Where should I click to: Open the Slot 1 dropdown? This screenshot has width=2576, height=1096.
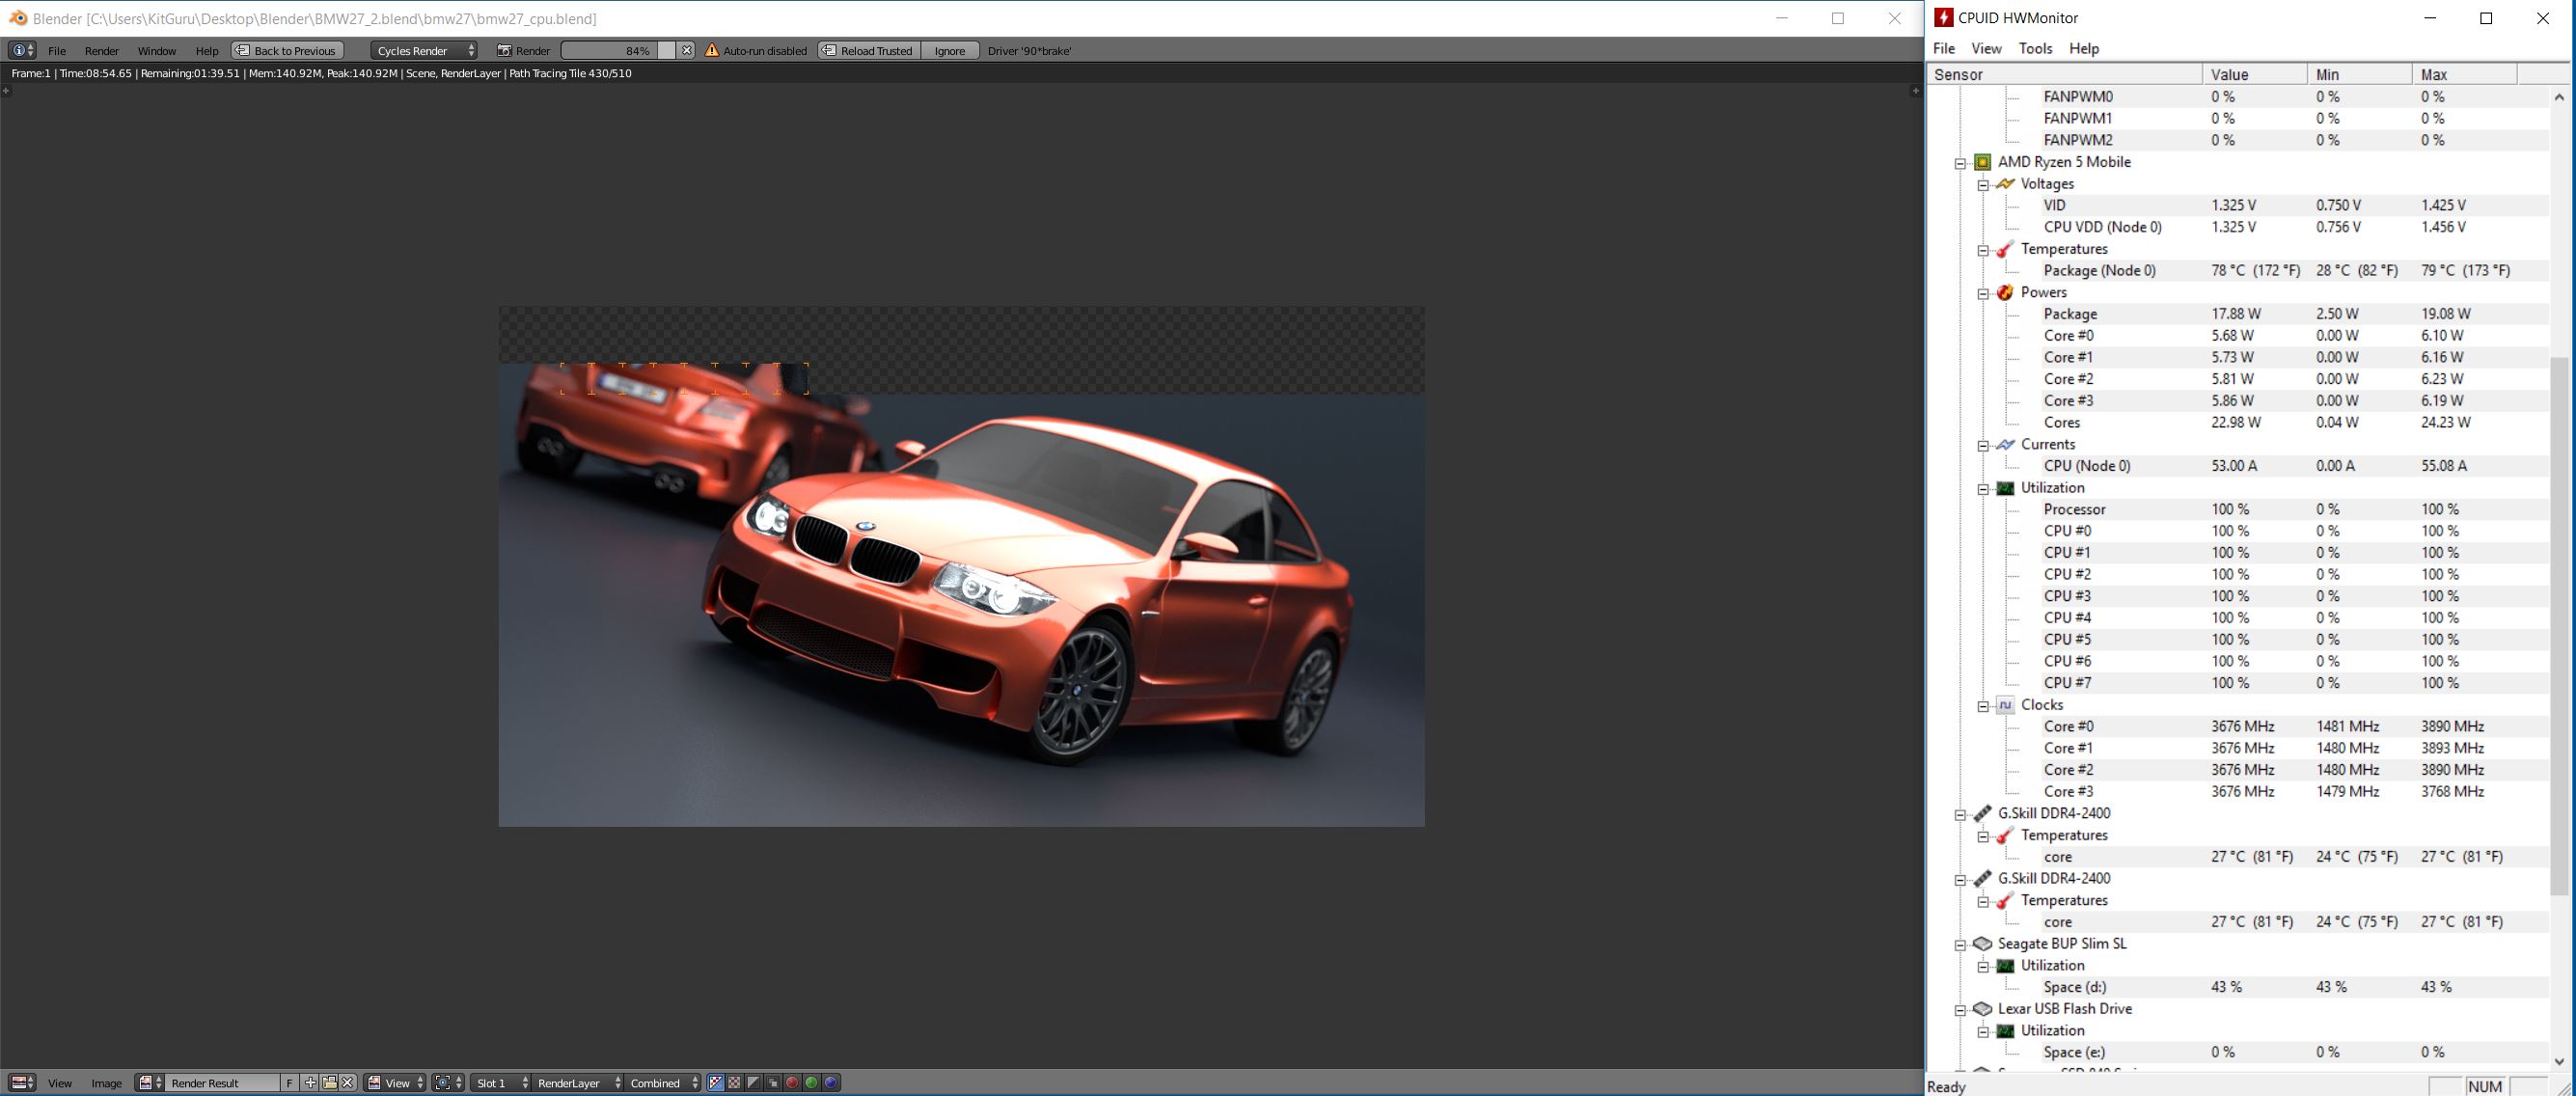(501, 1083)
